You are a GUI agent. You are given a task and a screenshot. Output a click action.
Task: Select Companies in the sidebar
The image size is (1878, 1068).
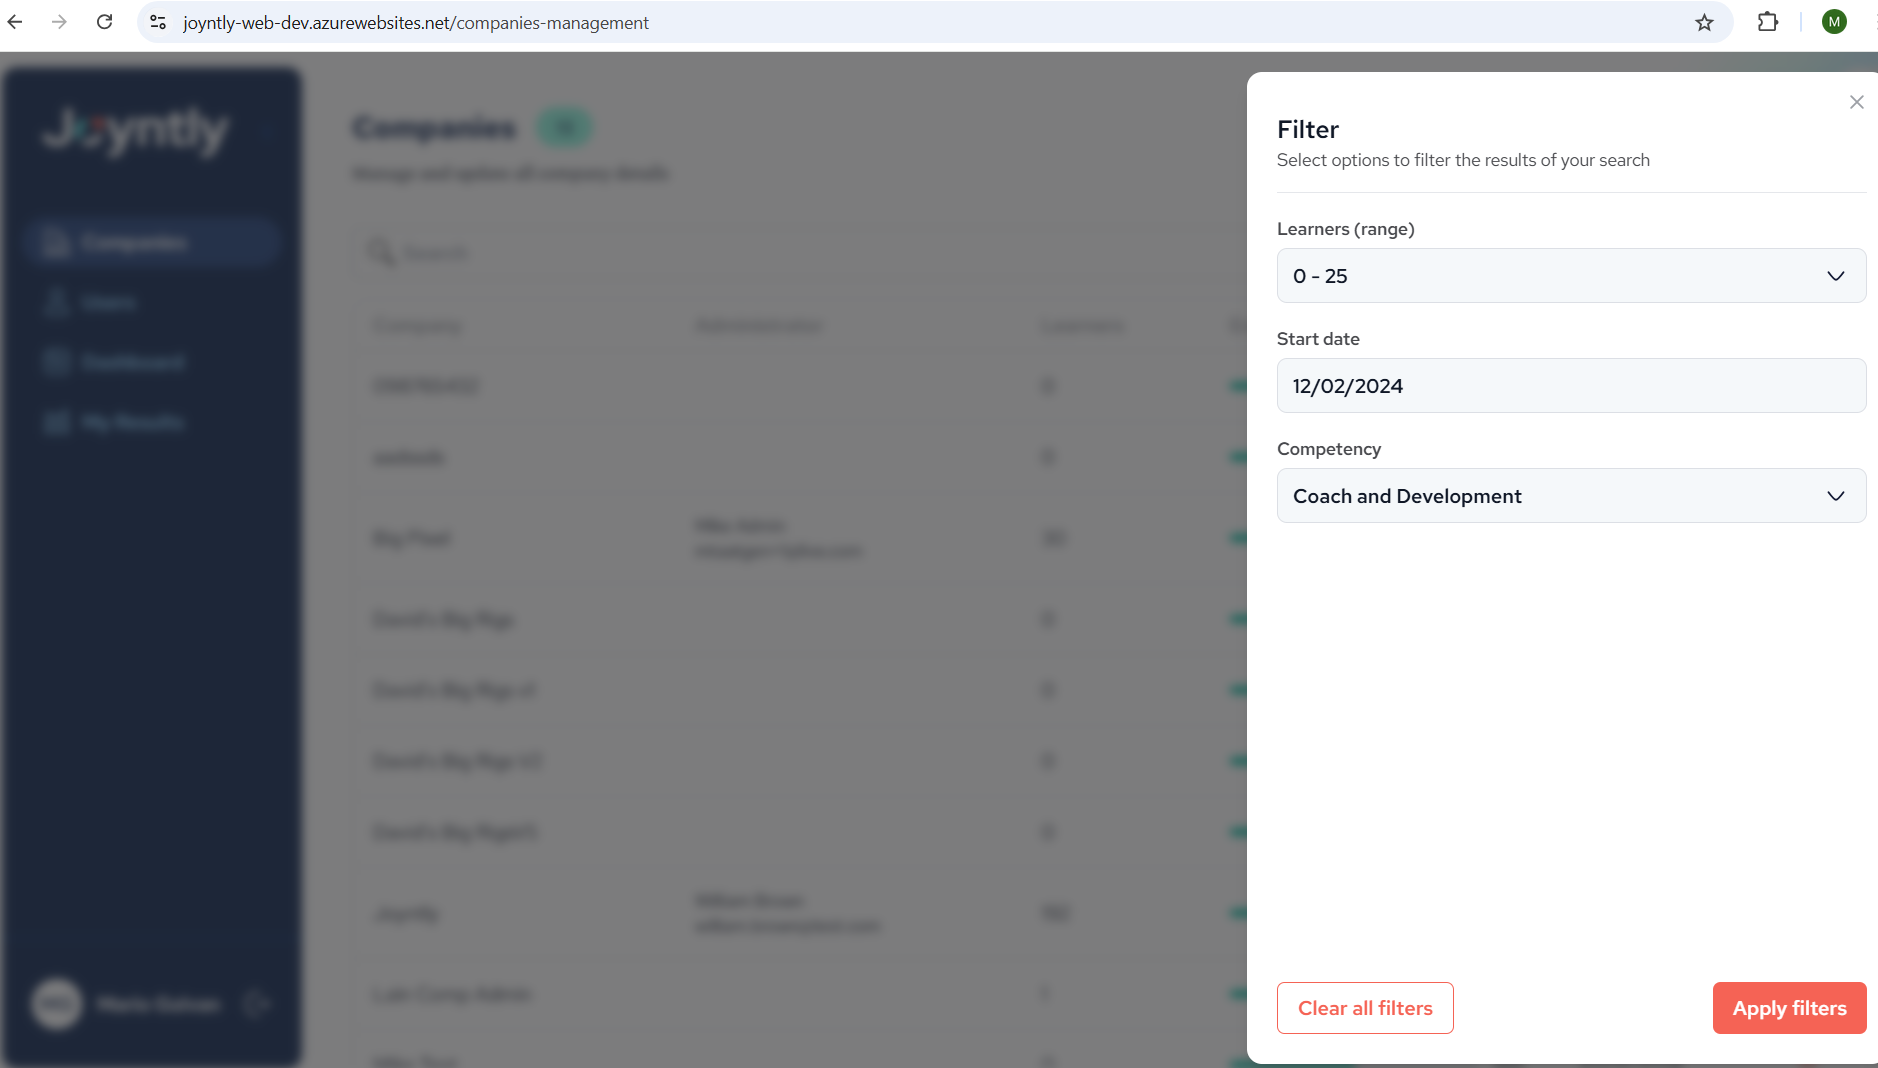pyautogui.click(x=134, y=243)
